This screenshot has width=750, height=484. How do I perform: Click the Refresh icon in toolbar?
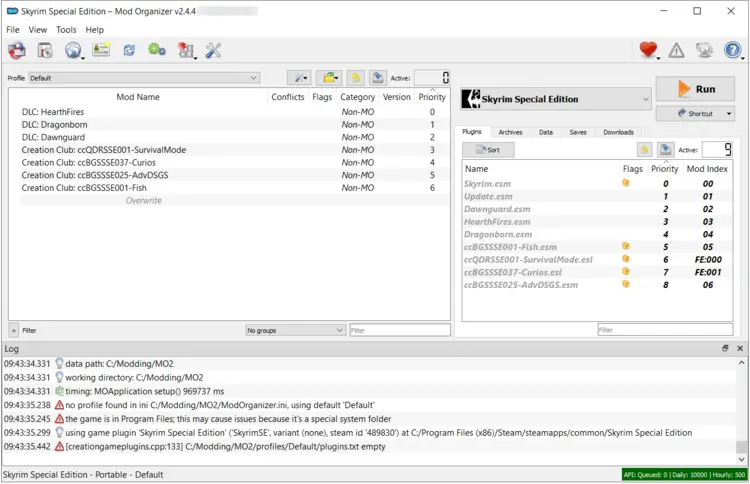[130, 50]
